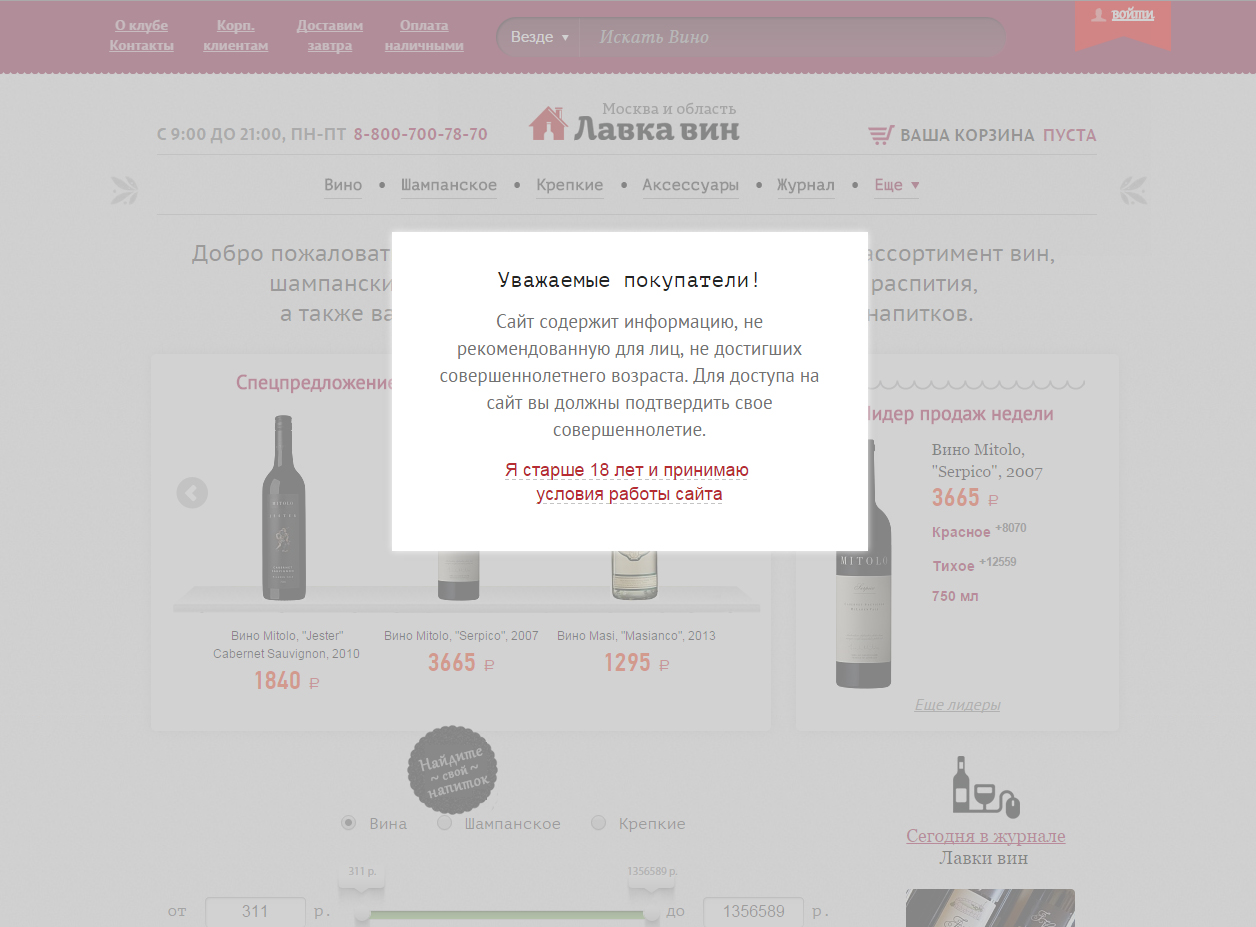The image size is (1256, 927).
Task: Click the maximum price slider handle
Action: tap(652, 913)
